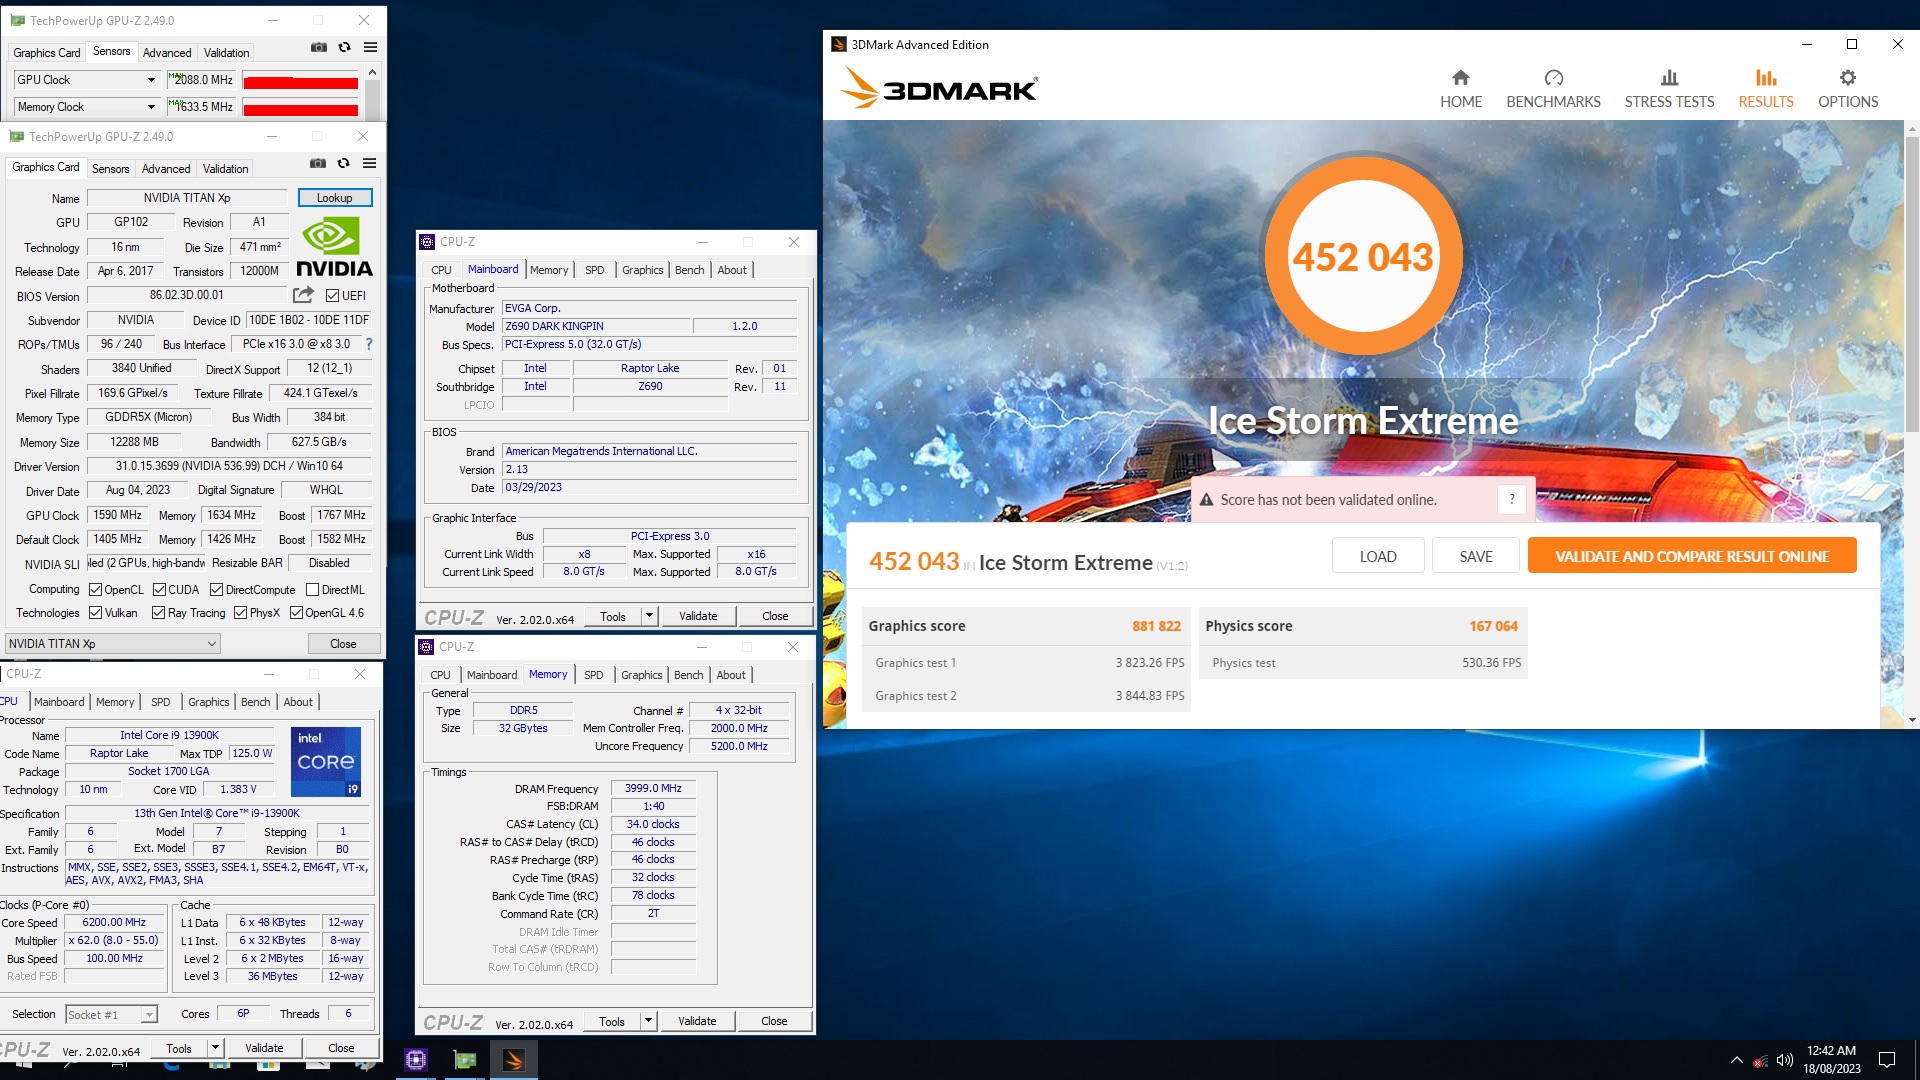Click the NVIDIA TITAN Xp name field
1920x1080 pixels.
pyautogui.click(x=187, y=198)
